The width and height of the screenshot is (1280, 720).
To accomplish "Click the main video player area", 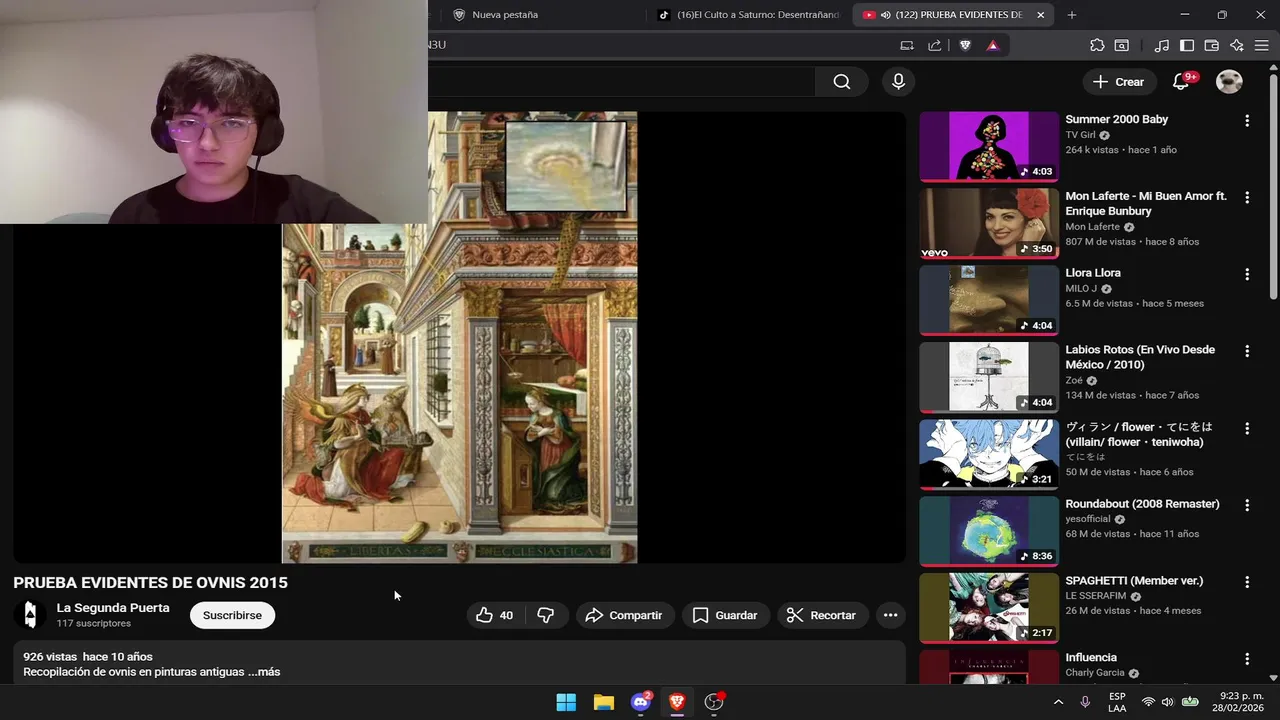I will pos(459,337).
